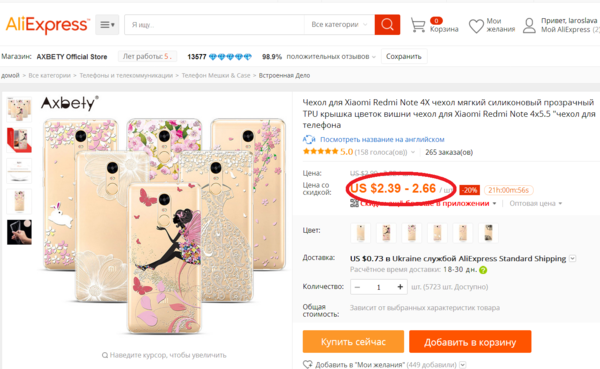Expand positive feedback dropdown in store bar
Viewport: 600px width, 369px height.
coord(373,57)
